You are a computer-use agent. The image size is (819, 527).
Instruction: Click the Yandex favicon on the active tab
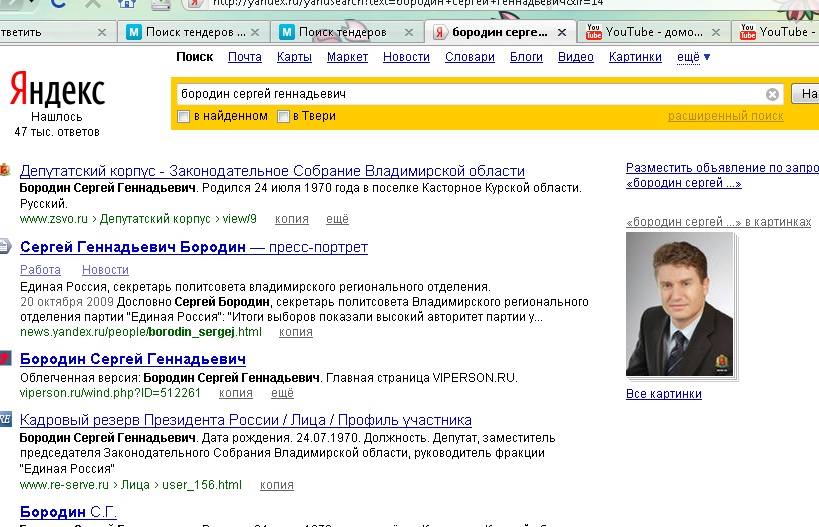(439, 32)
